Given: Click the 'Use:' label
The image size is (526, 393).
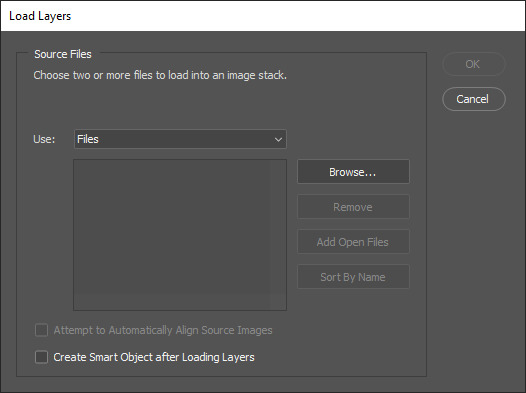Looking at the screenshot, I should point(44,139).
